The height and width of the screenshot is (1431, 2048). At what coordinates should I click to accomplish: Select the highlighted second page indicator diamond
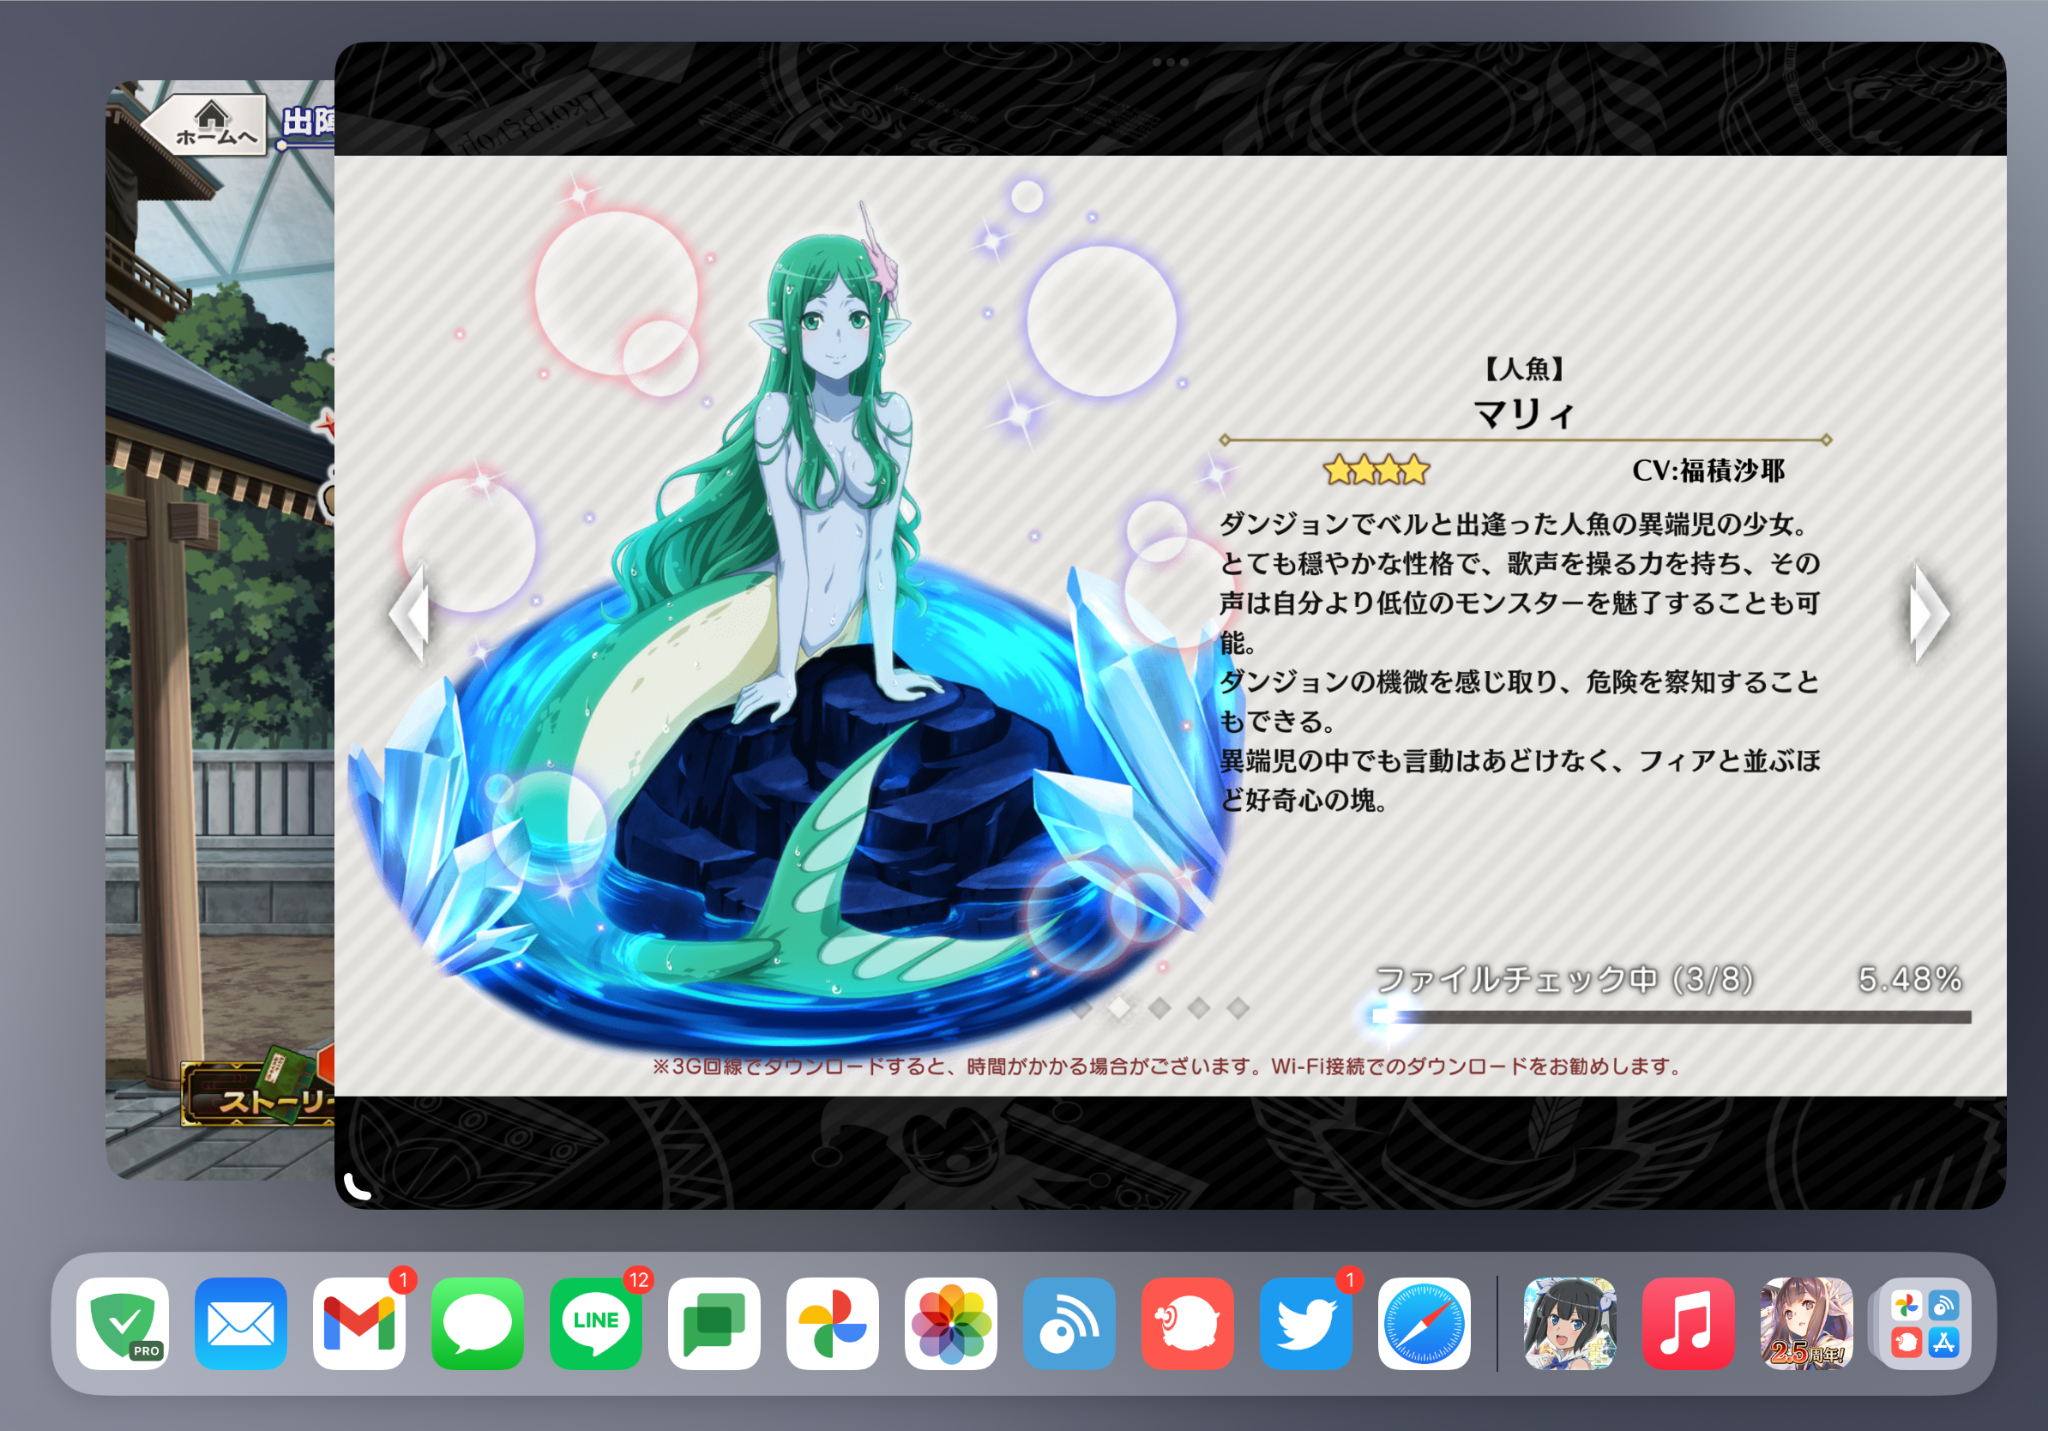[x=1120, y=1008]
